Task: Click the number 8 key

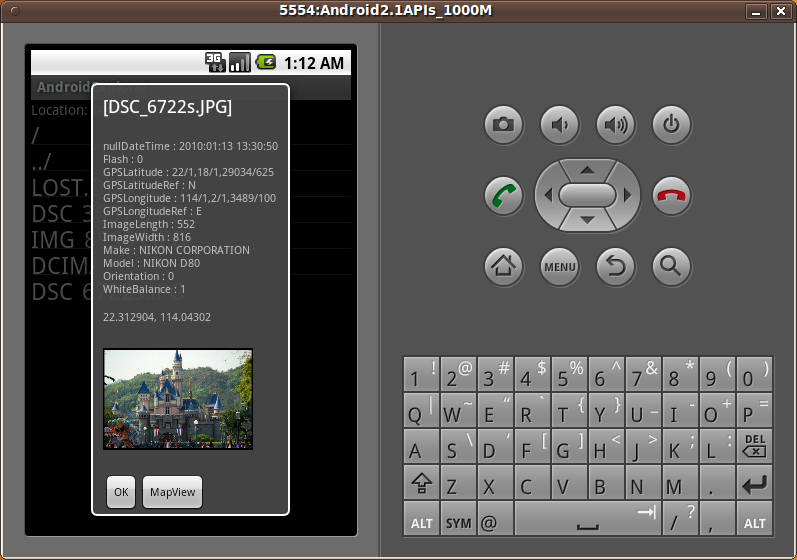Action: click(680, 374)
